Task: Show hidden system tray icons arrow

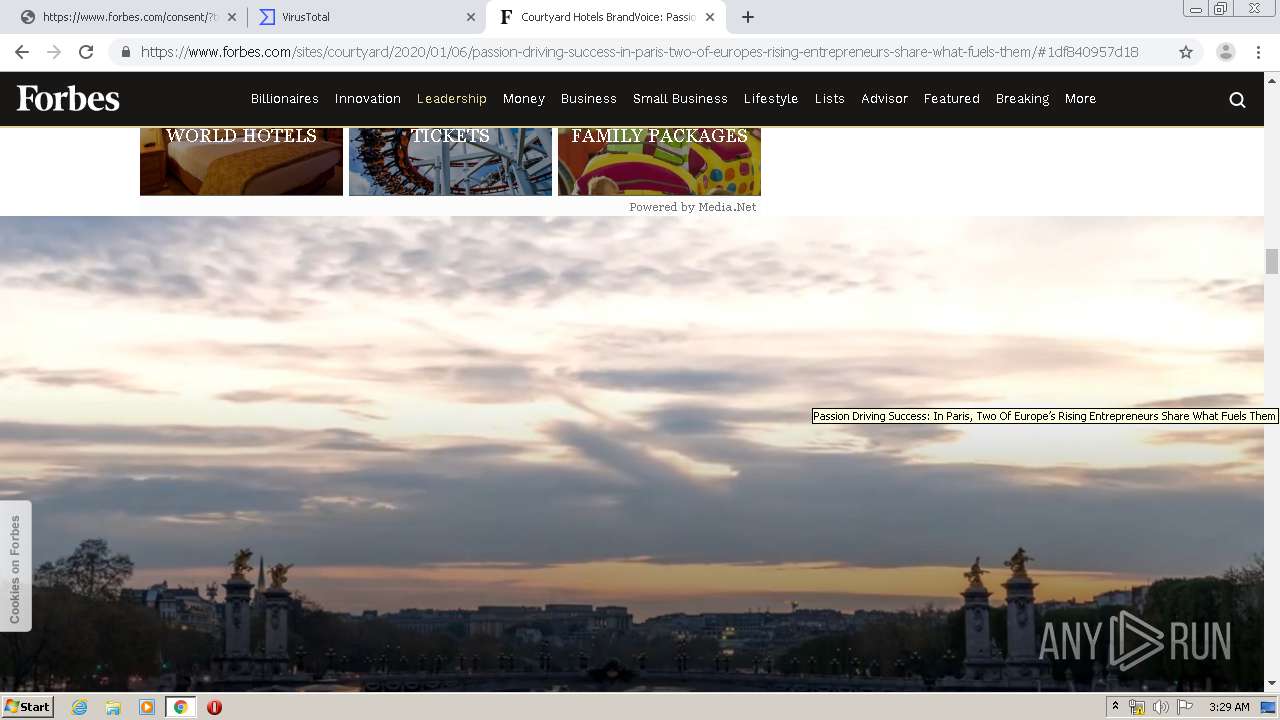Action: coord(1115,707)
